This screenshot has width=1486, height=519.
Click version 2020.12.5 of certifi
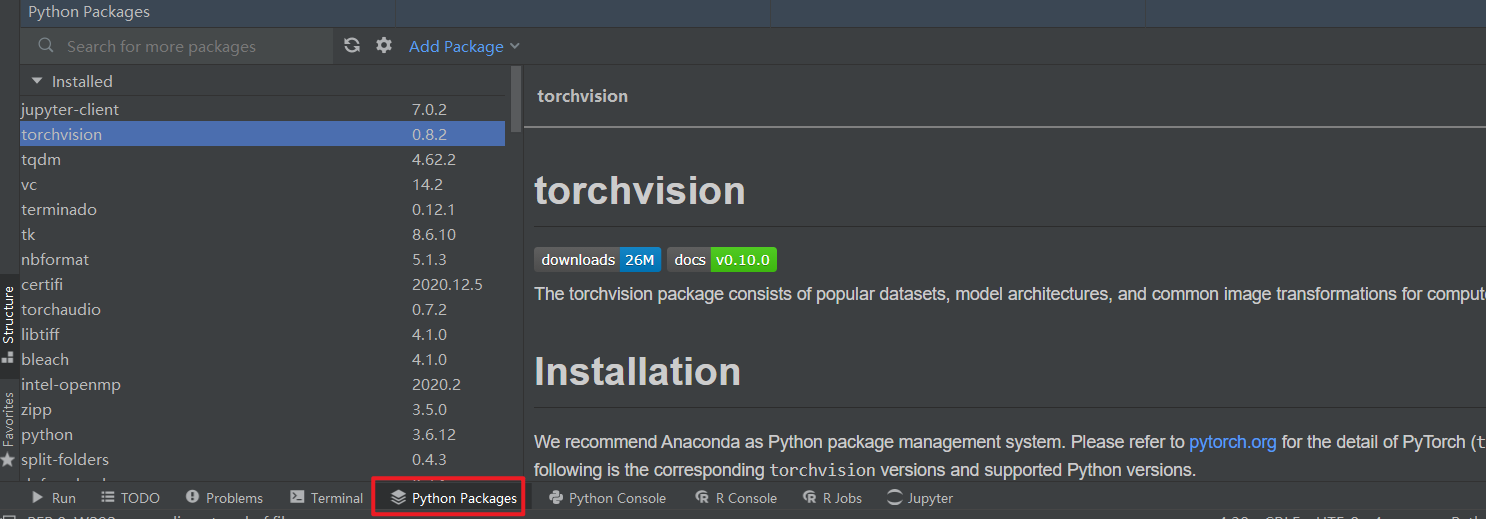click(447, 284)
